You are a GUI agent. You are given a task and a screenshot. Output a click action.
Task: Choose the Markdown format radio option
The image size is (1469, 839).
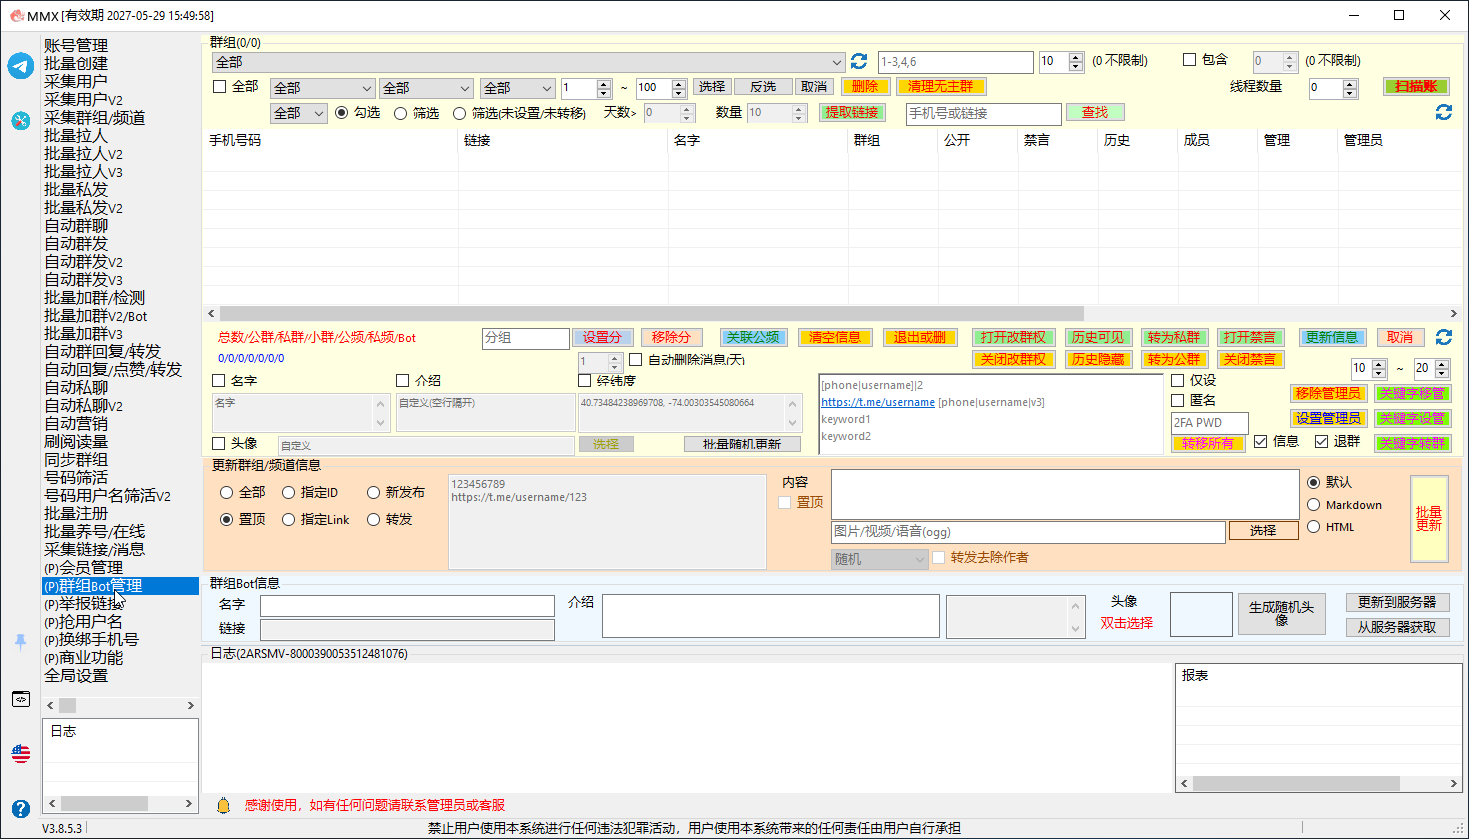(1314, 505)
